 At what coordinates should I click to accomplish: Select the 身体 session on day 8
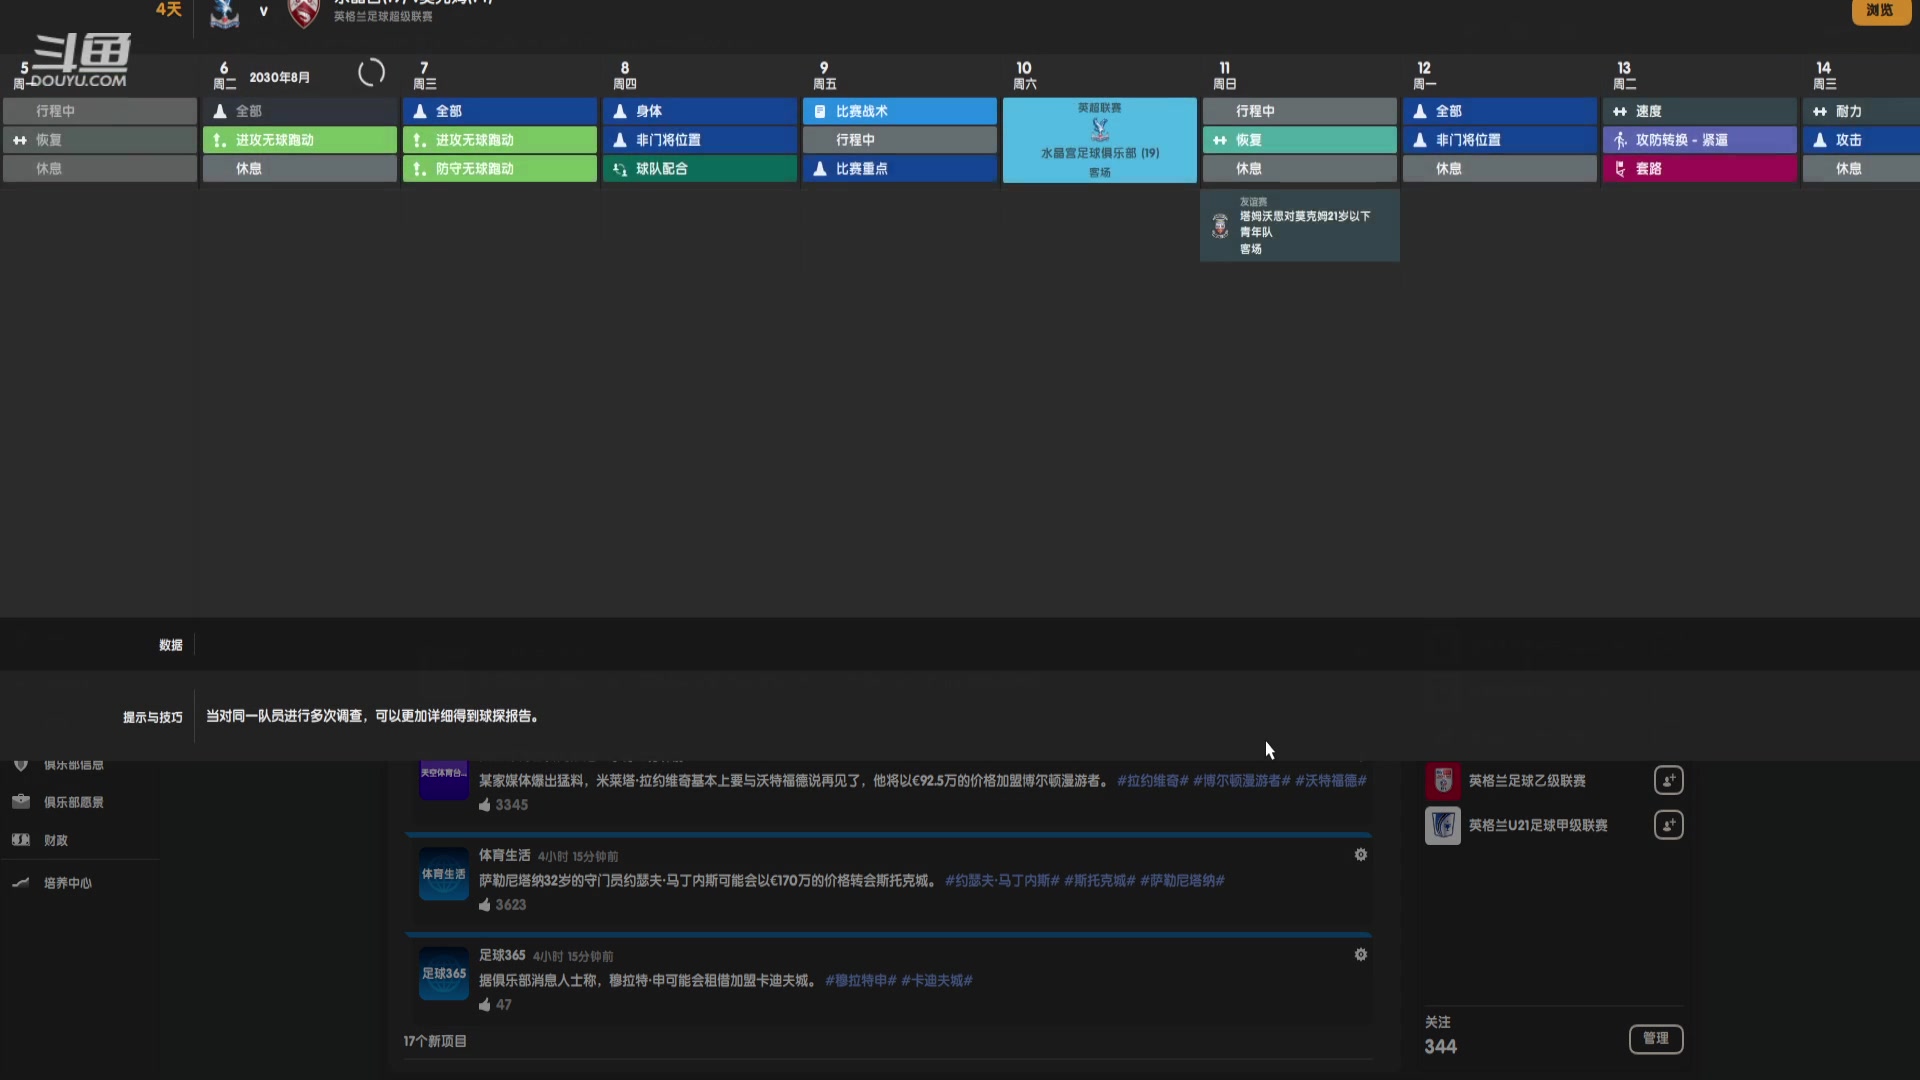700,111
